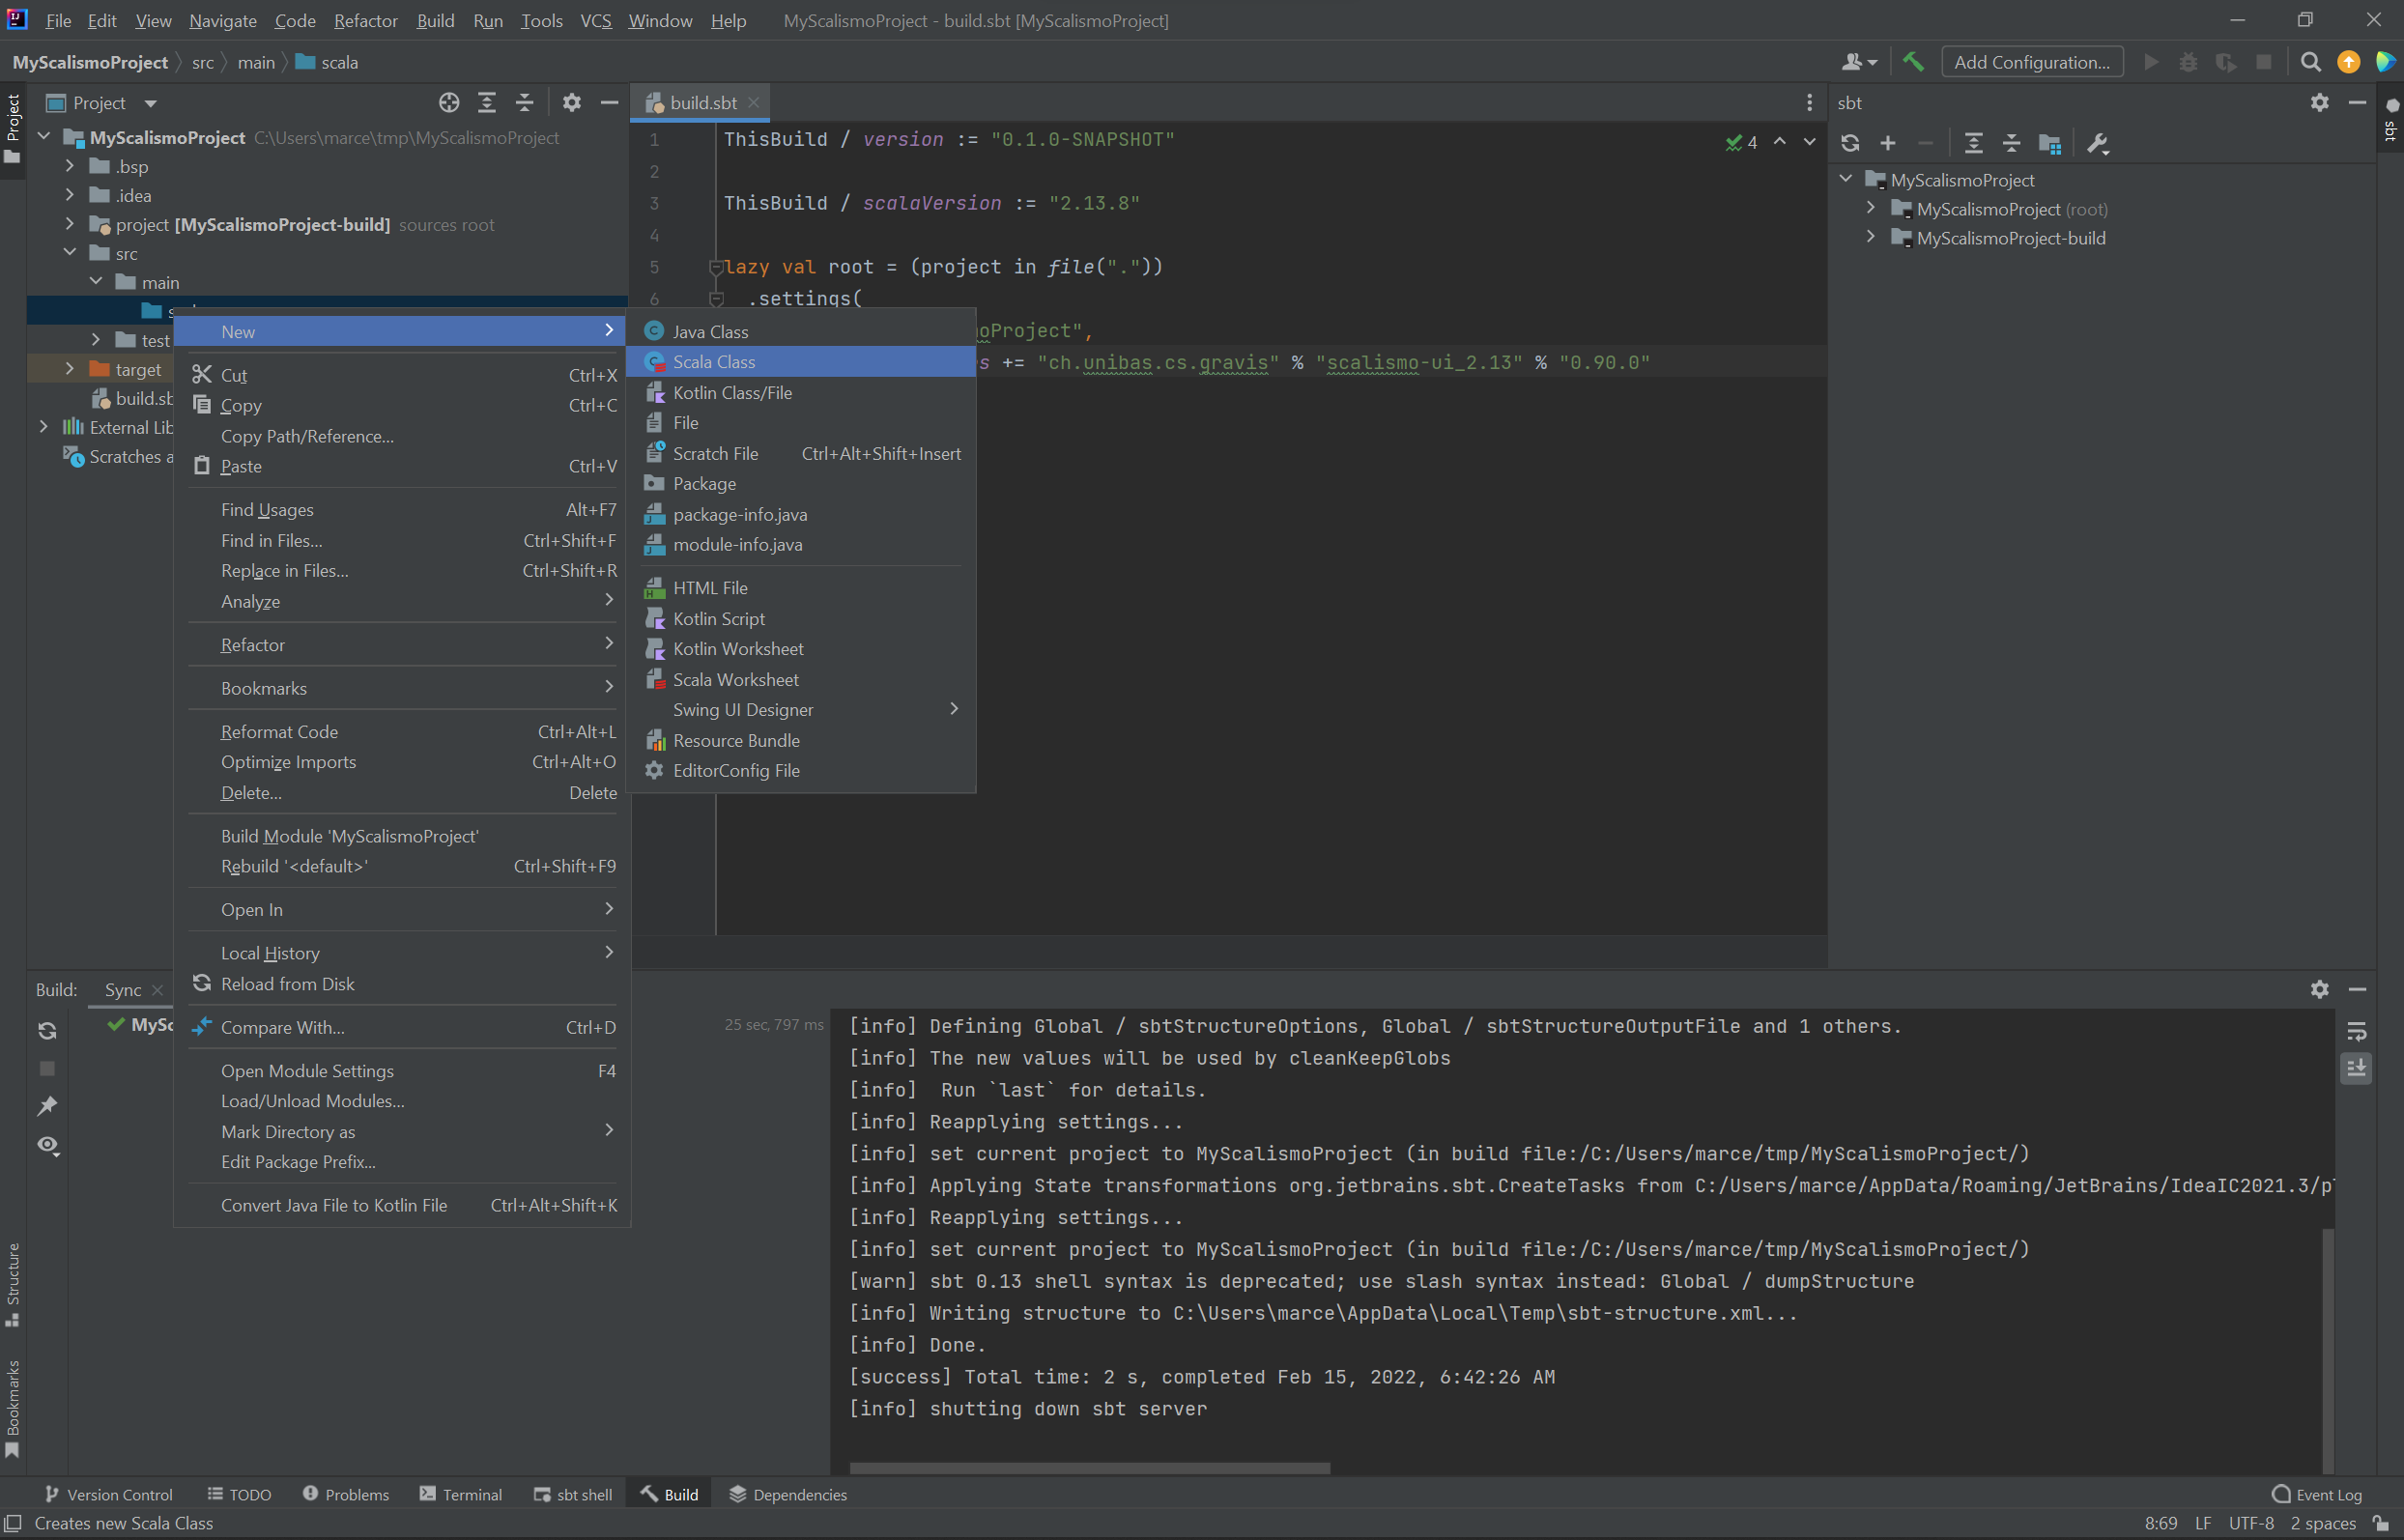Screen dimensions: 2404x1540
Task: Toggle soft-wrap in Build output
Action: click(2357, 1031)
